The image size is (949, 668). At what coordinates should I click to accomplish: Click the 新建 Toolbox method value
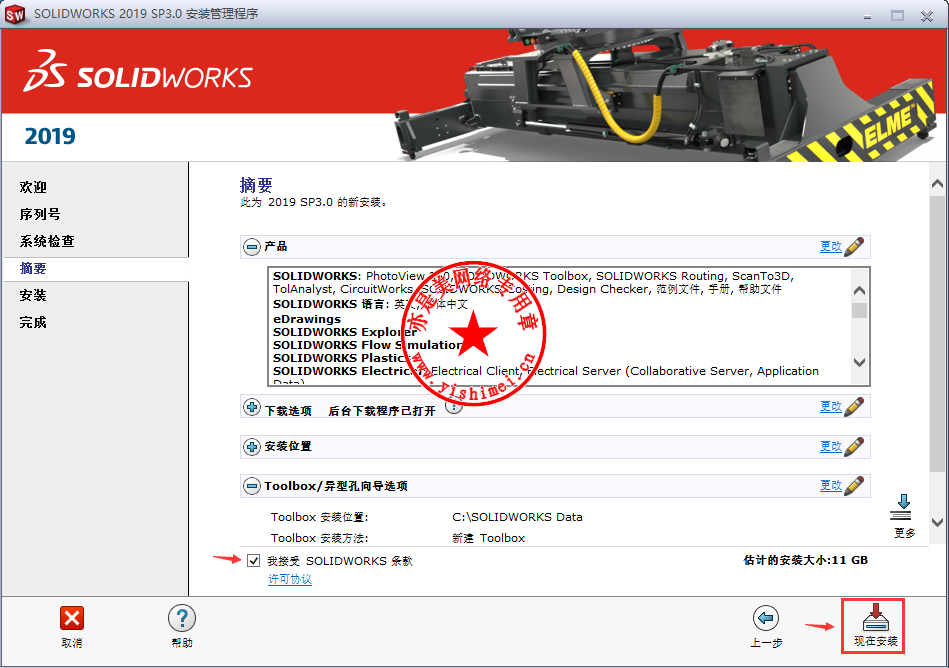[x=488, y=538]
